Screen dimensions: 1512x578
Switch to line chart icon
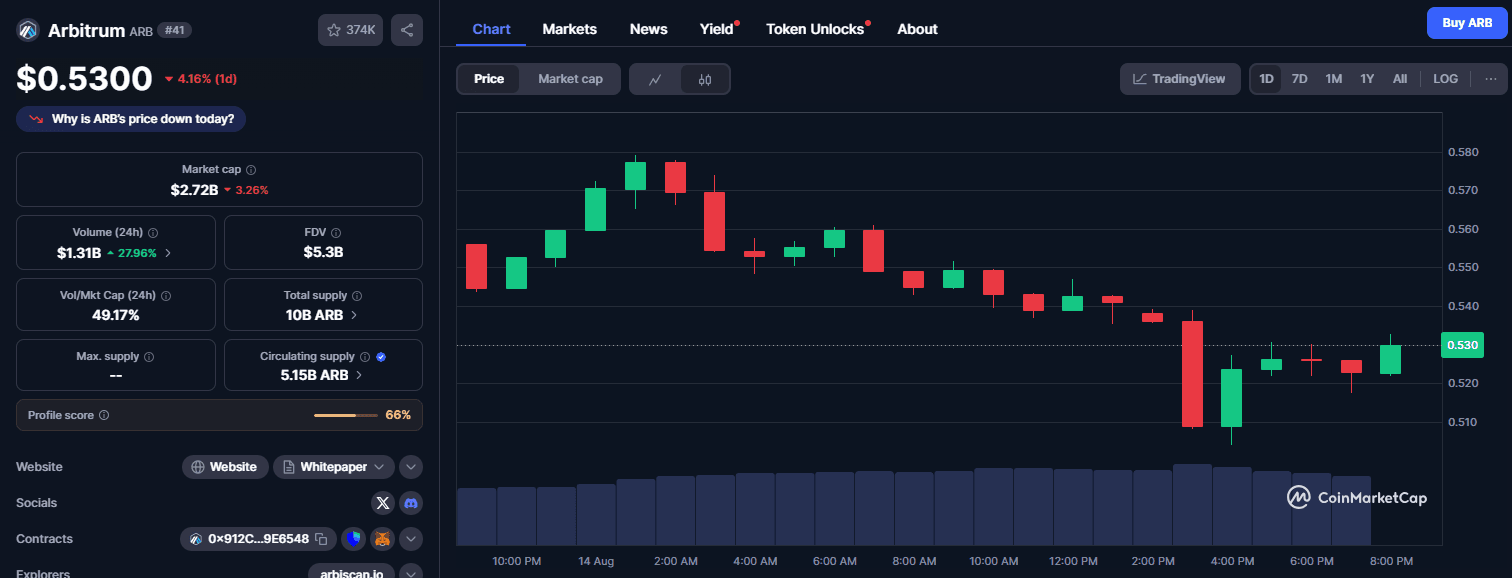[655, 79]
